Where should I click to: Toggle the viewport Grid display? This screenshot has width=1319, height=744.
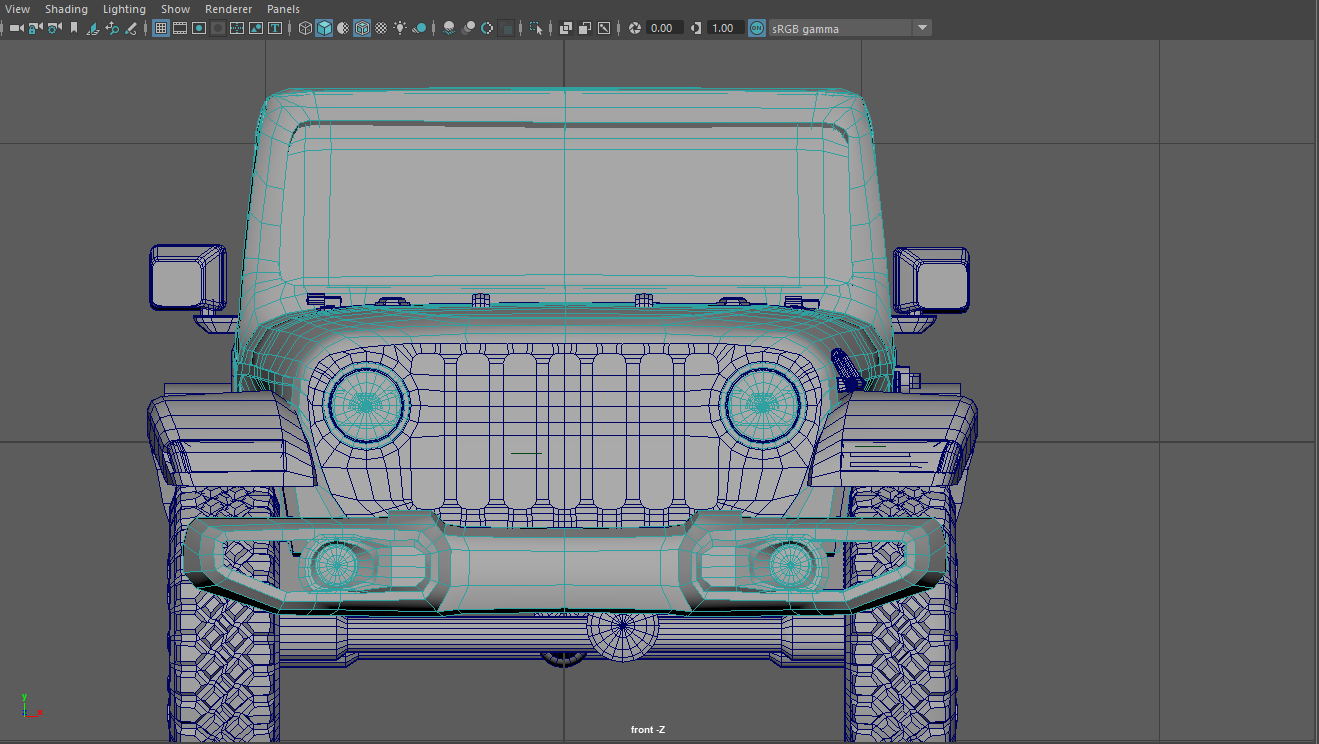tap(160, 28)
